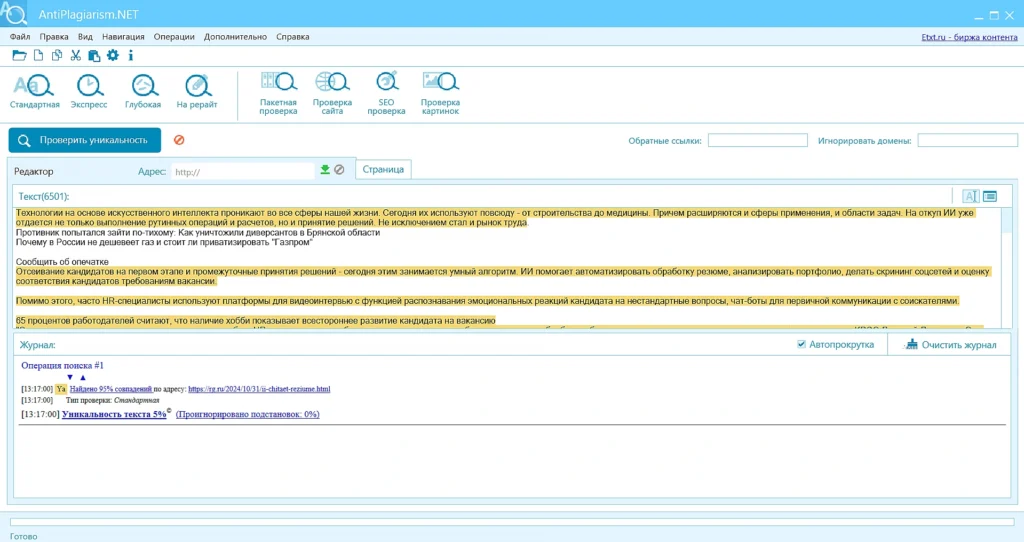The width and height of the screenshot is (1024, 542).
Task: Open the Справка menu
Action: point(293,37)
